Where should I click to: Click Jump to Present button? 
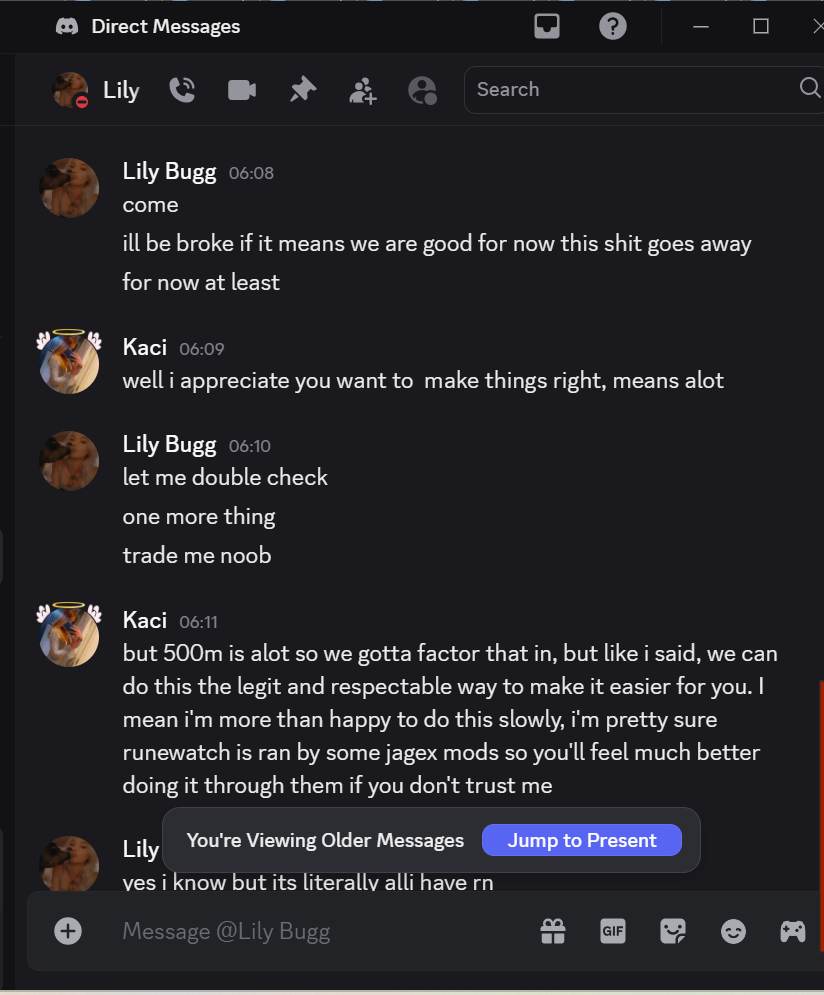point(581,840)
